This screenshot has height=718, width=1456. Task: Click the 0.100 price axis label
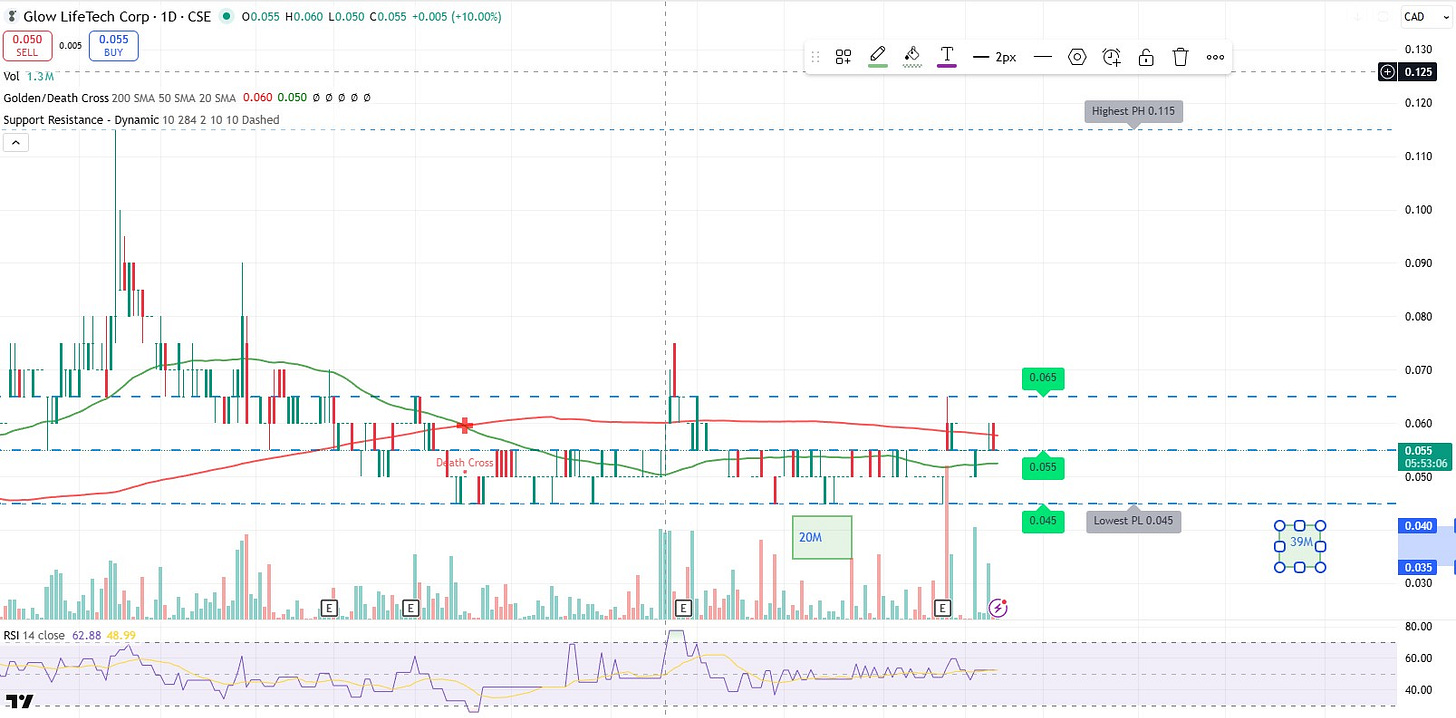pos(1419,209)
